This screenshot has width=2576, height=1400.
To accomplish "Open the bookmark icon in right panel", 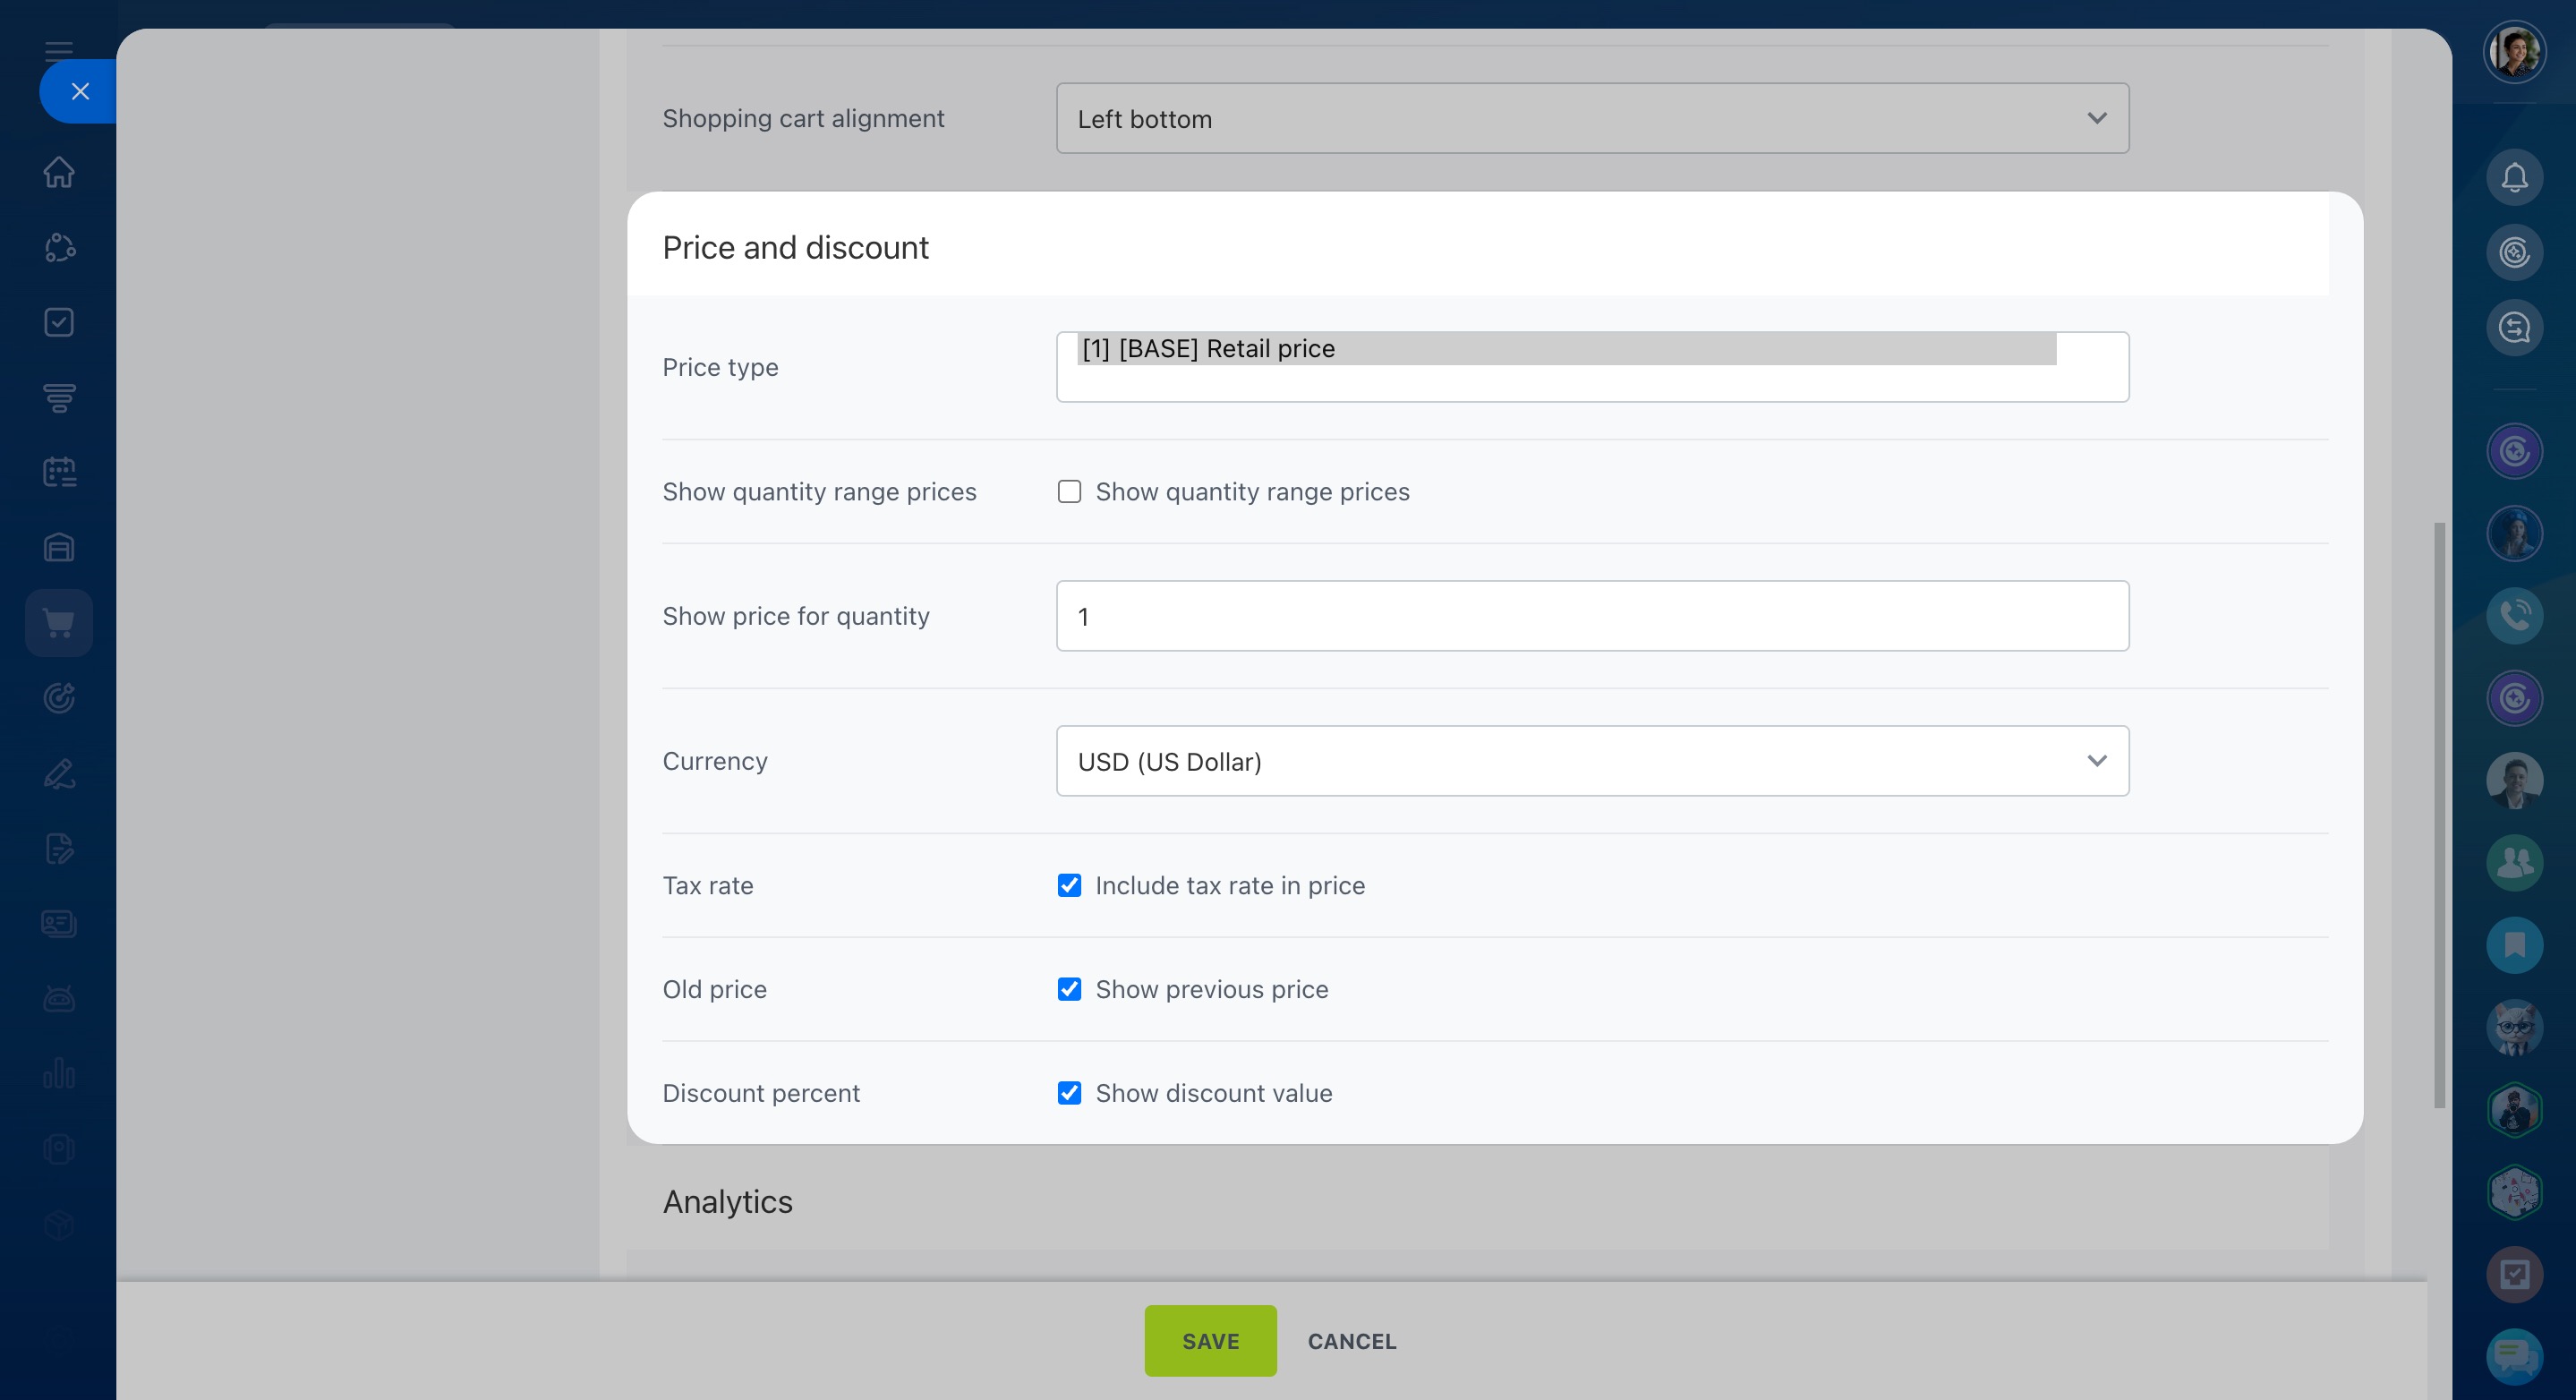I will (x=2514, y=945).
